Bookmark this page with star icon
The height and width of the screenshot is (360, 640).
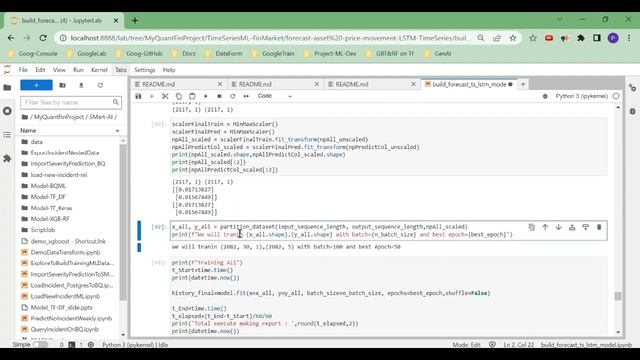pyautogui.click(x=513, y=38)
